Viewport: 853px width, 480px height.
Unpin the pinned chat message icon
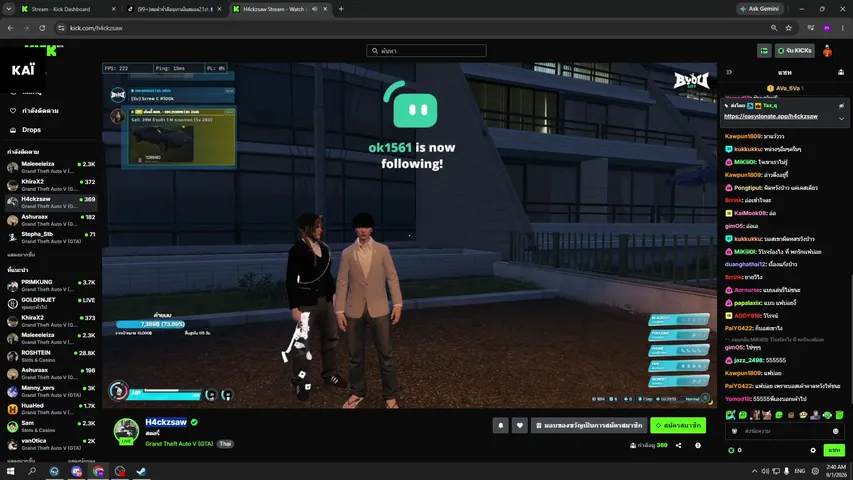842,106
